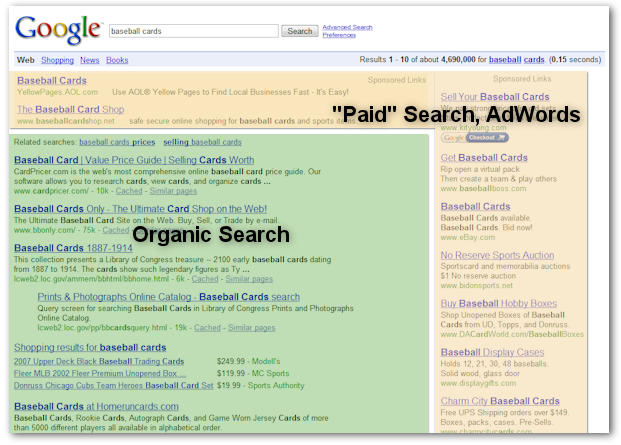Click 'www.eBay.com' URL text

(x=468, y=238)
